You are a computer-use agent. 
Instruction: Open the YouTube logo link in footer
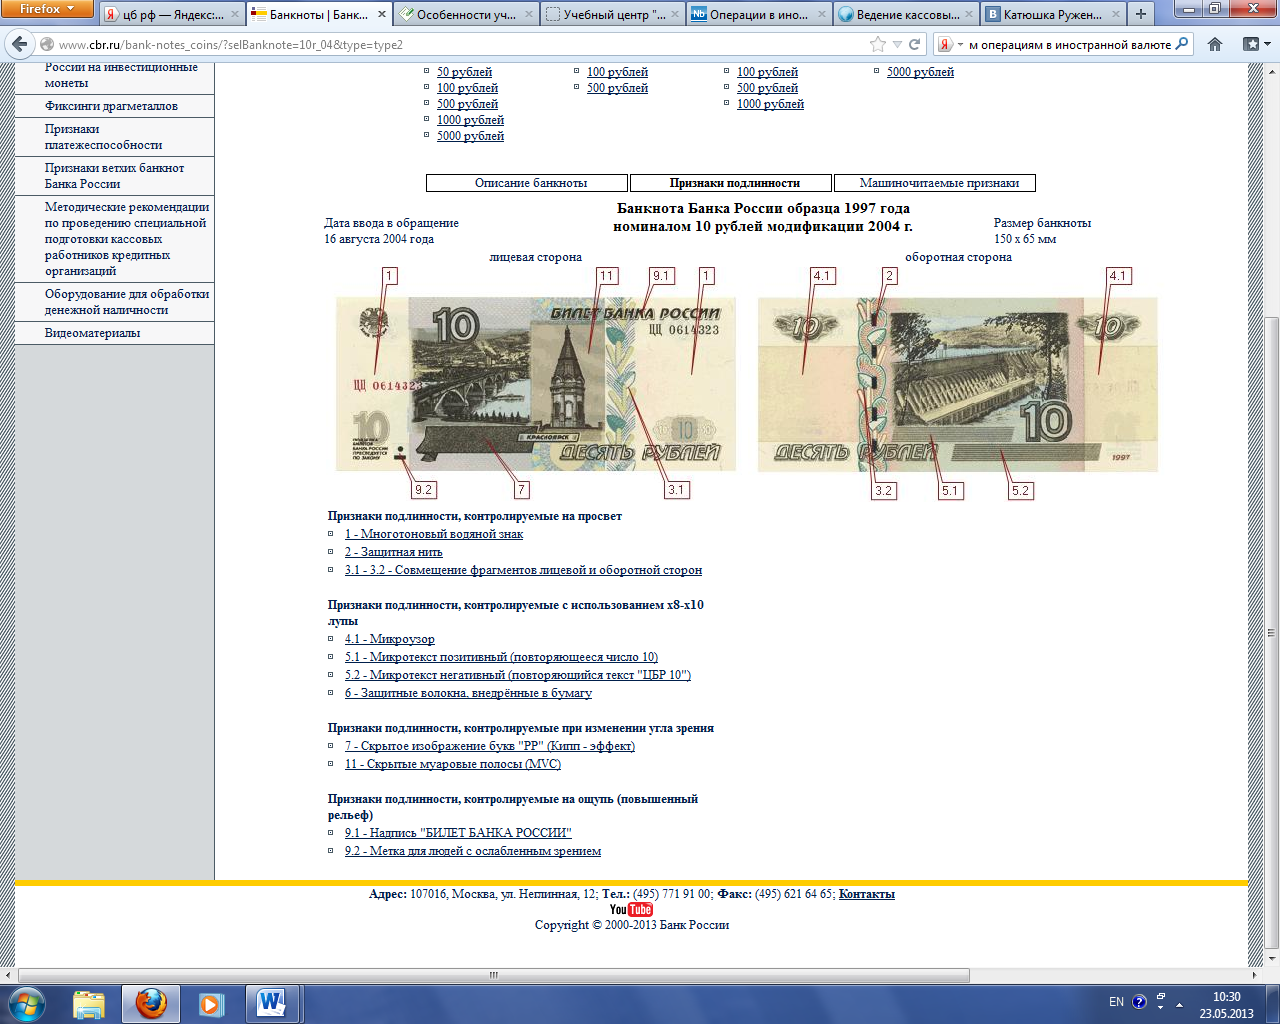coord(631,909)
